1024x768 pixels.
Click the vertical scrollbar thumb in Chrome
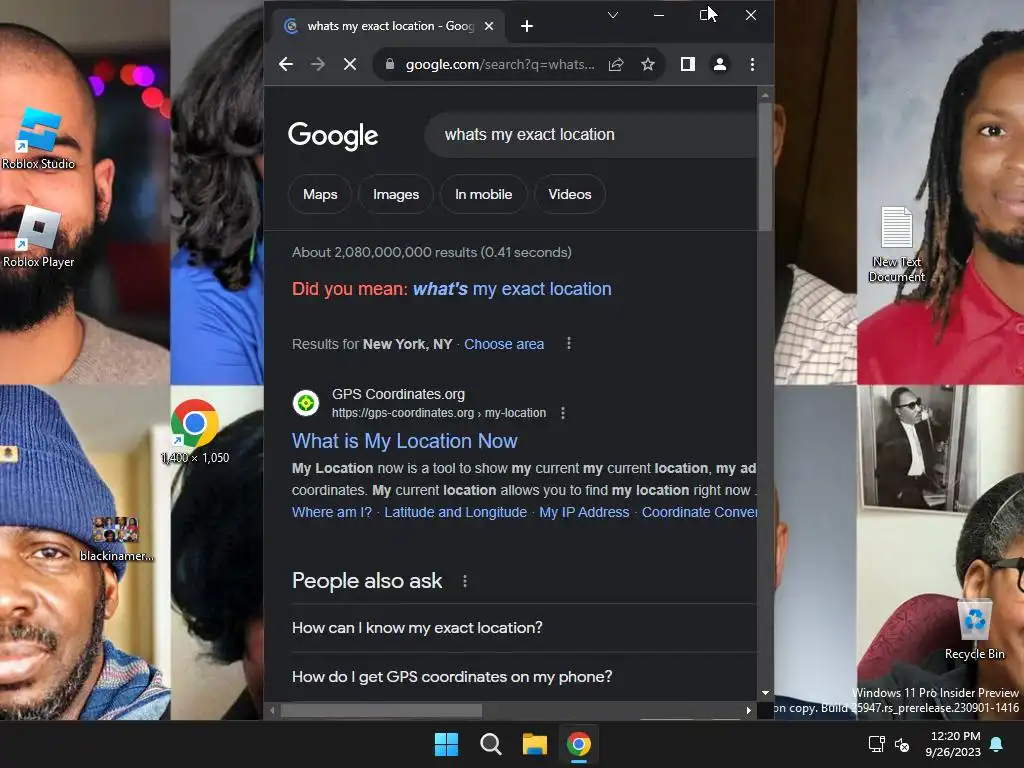[765, 167]
